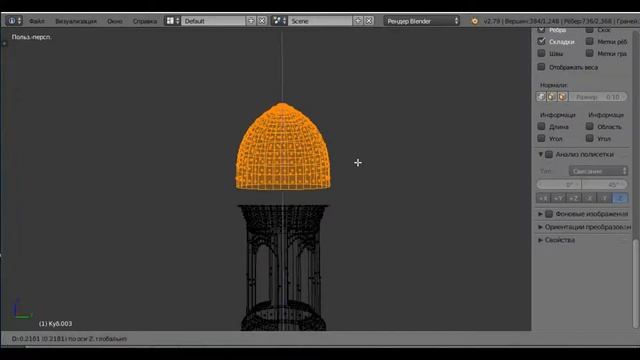Click the black wireframe tower object
640x360 pixels.
pyautogui.click(x=283, y=267)
